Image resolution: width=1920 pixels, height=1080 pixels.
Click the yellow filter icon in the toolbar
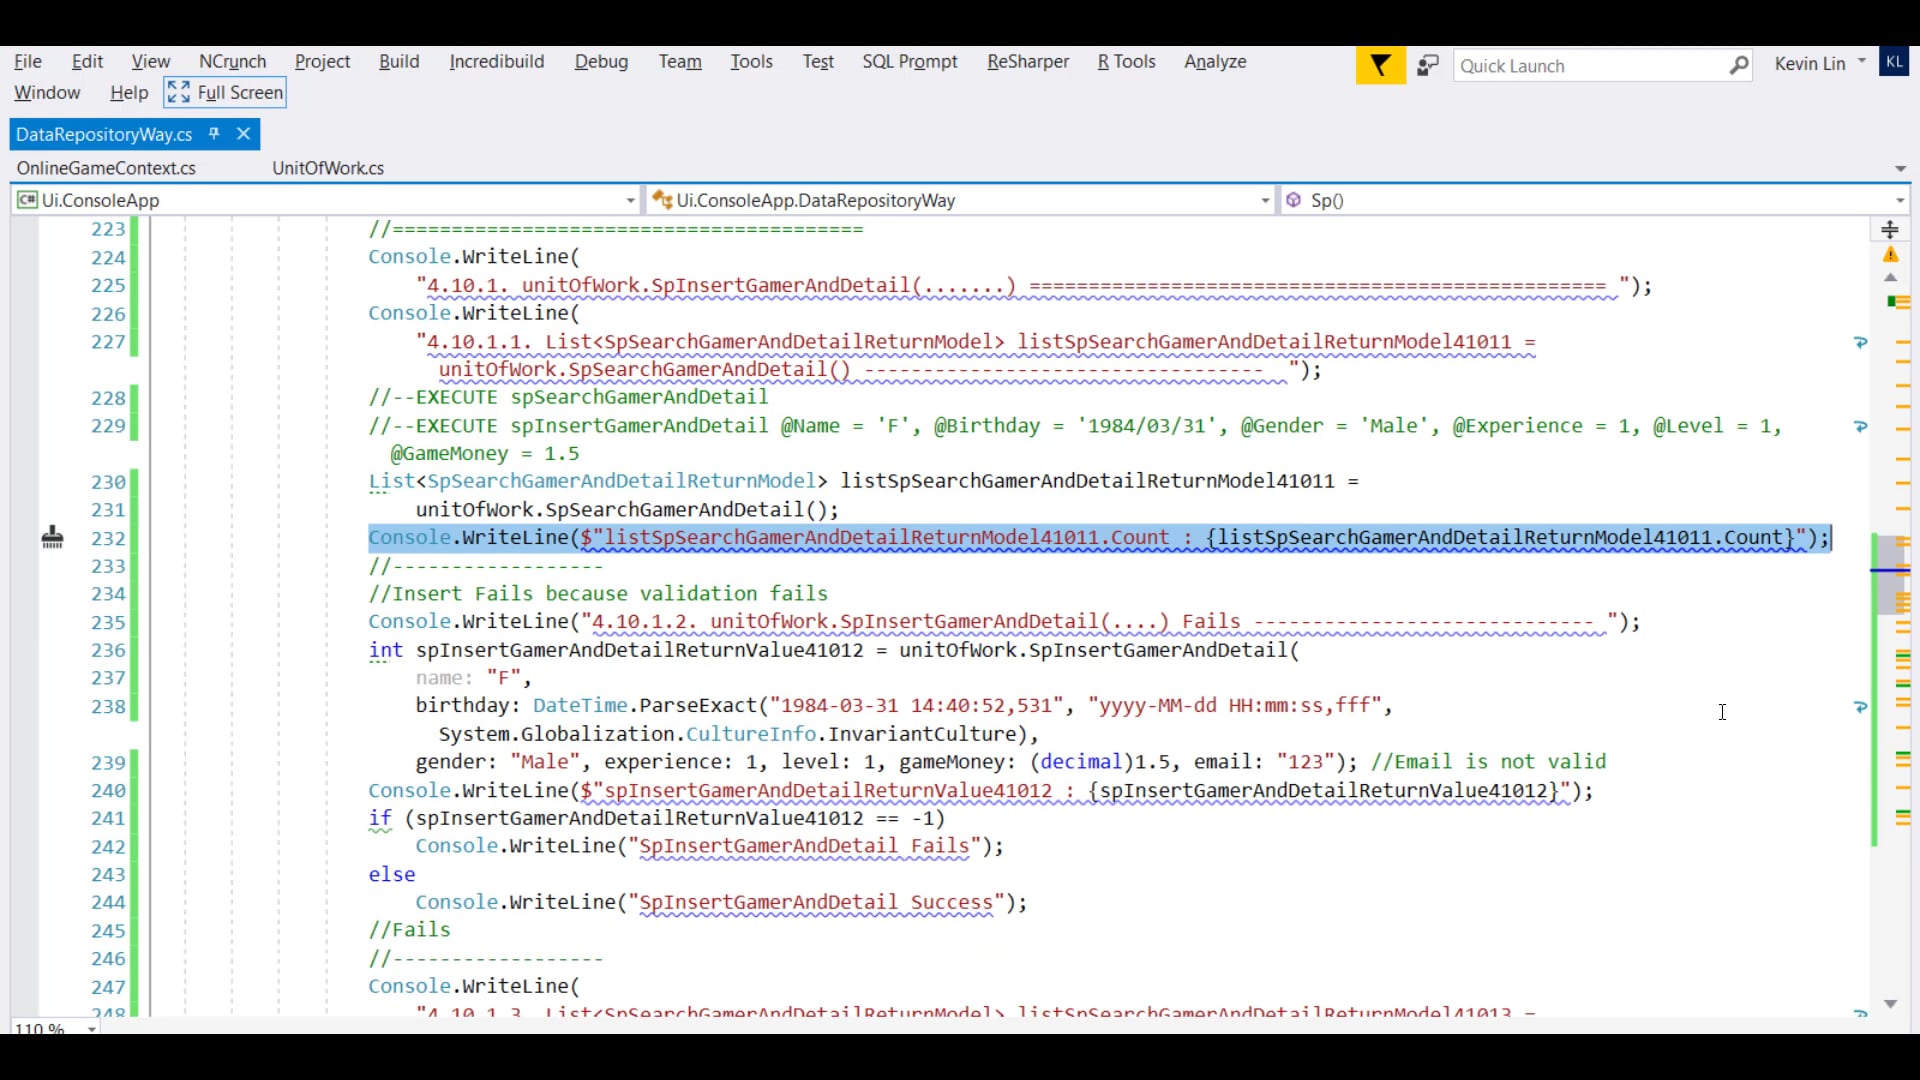1380,64
